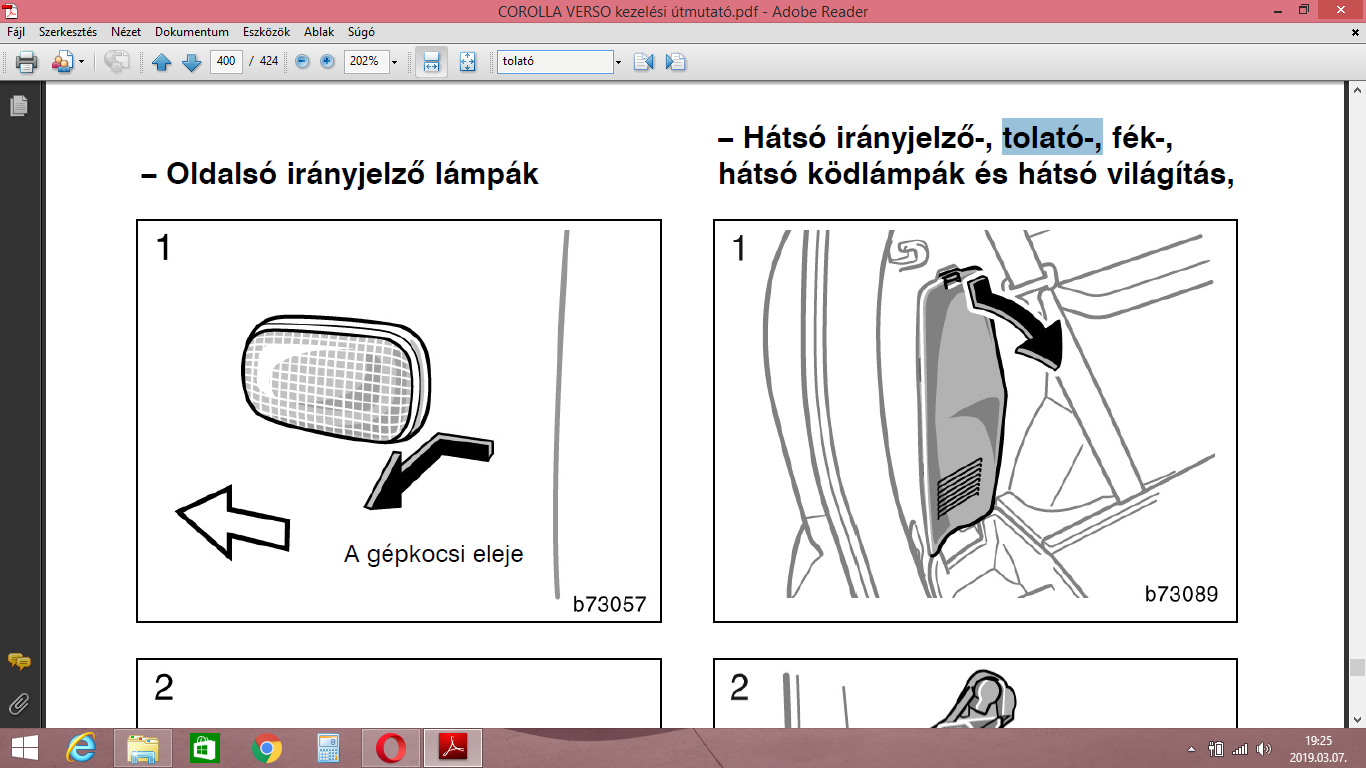The height and width of the screenshot is (768, 1366).
Task: Select the zoom percentage field 202%
Action: (366, 61)
